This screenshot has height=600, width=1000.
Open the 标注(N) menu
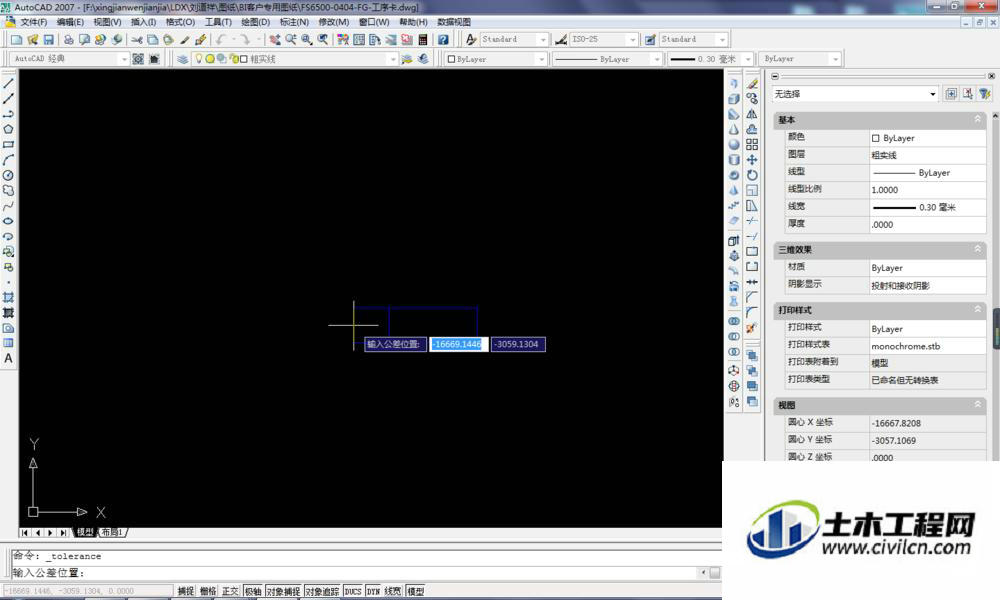(294, 22)
